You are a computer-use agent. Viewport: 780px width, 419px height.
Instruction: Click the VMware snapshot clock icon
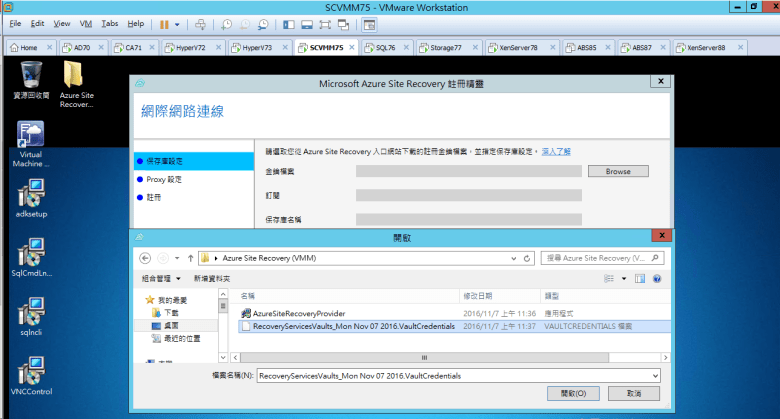pos(227,23)
